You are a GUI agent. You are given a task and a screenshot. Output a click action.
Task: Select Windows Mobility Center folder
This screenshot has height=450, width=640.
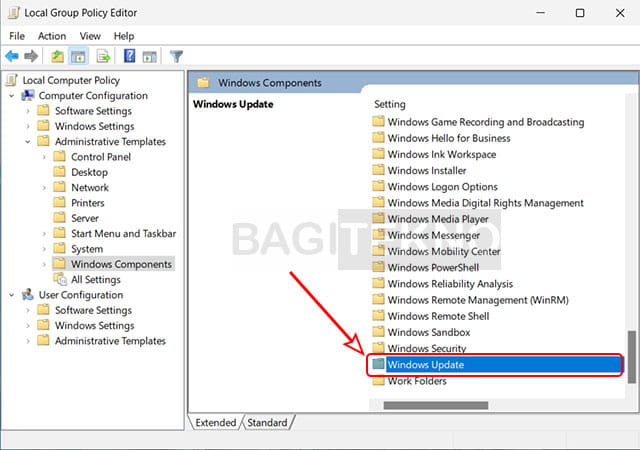(x=444, y=252)
